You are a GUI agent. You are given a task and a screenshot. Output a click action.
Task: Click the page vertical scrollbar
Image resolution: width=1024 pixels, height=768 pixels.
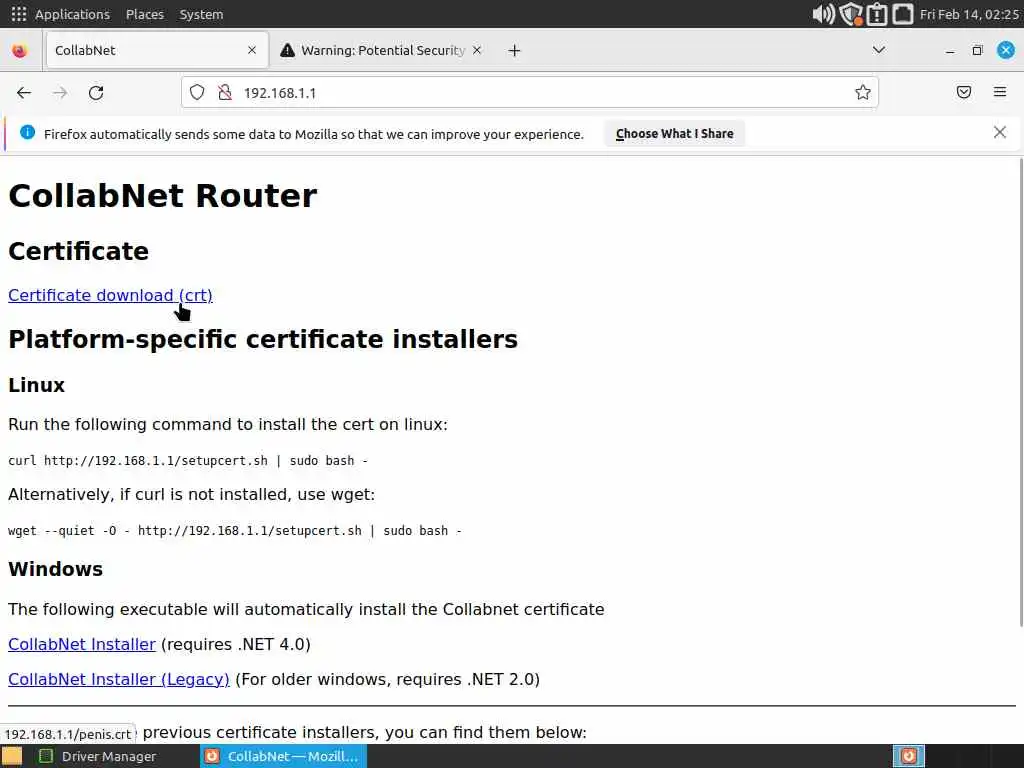[x=1020, y=392]
